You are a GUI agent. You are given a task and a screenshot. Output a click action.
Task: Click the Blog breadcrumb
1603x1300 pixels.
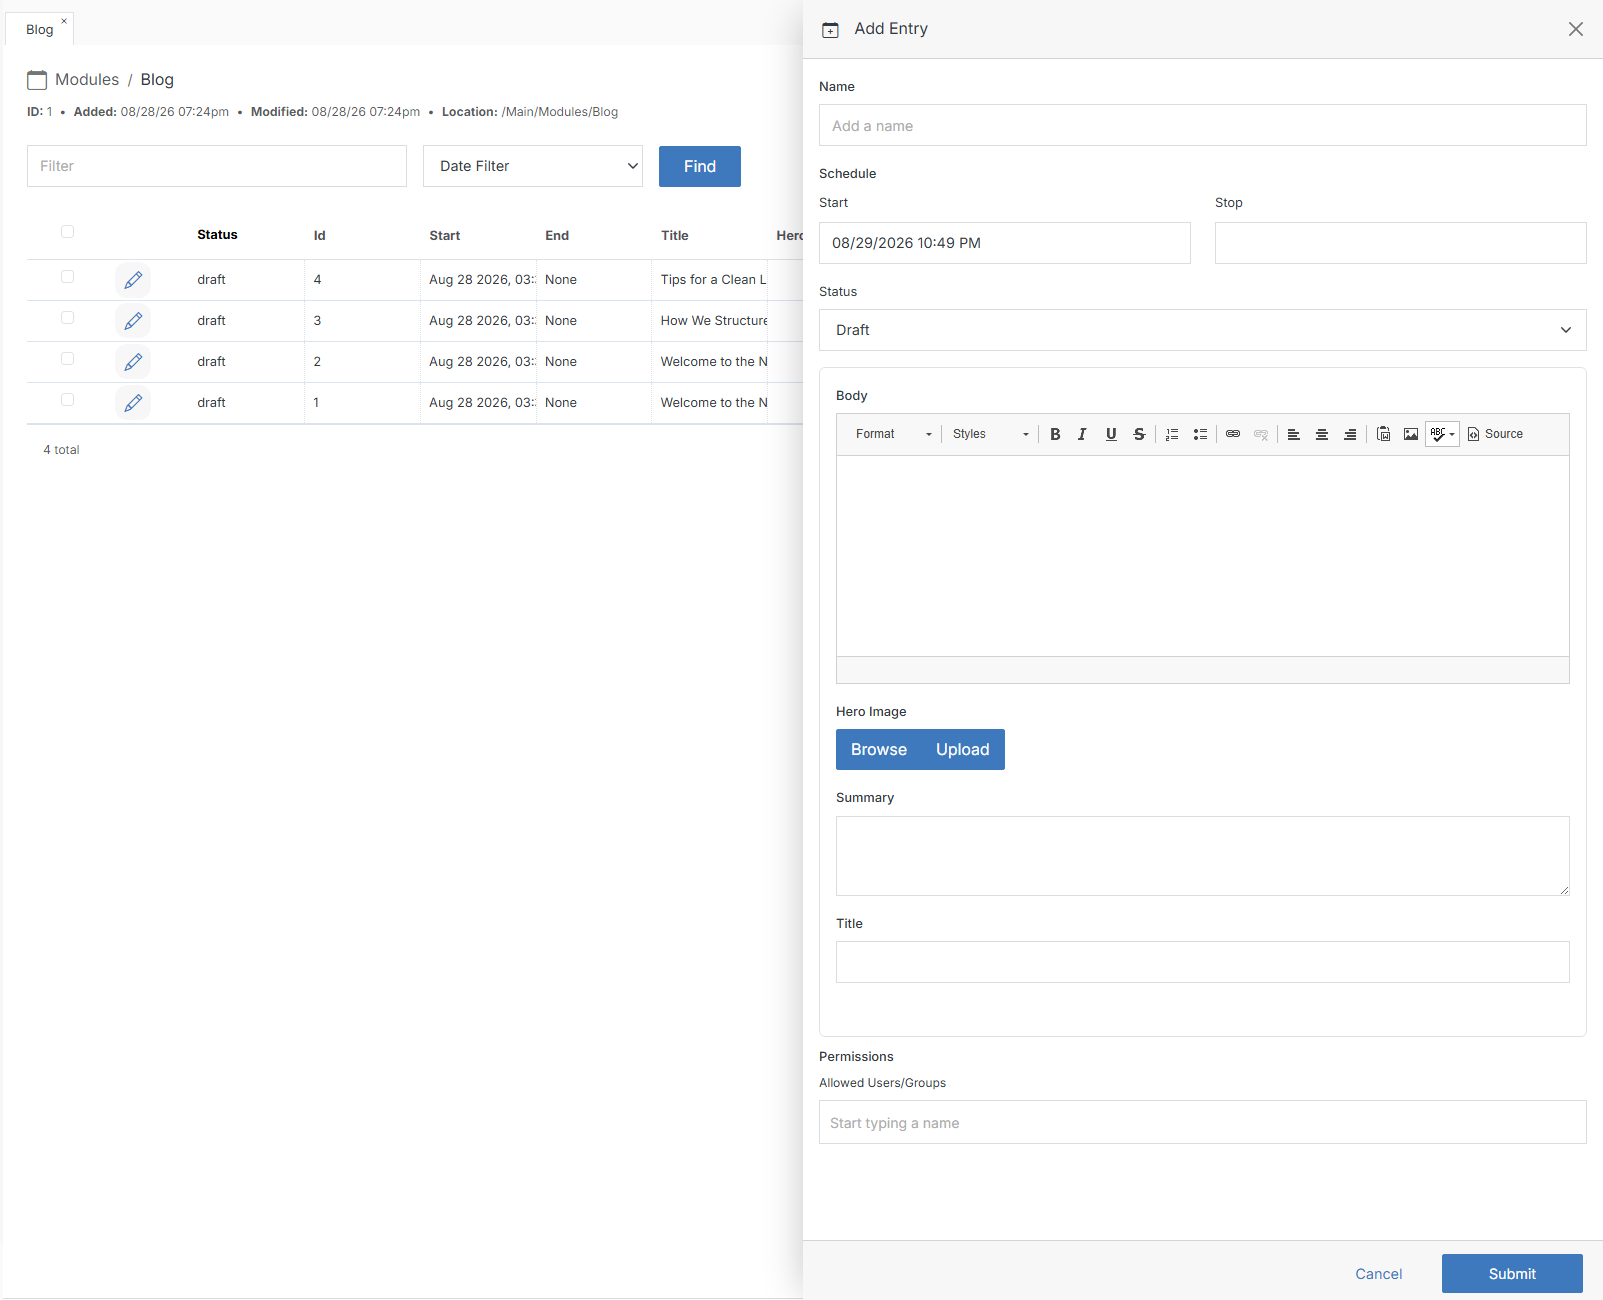coord(157,80)
